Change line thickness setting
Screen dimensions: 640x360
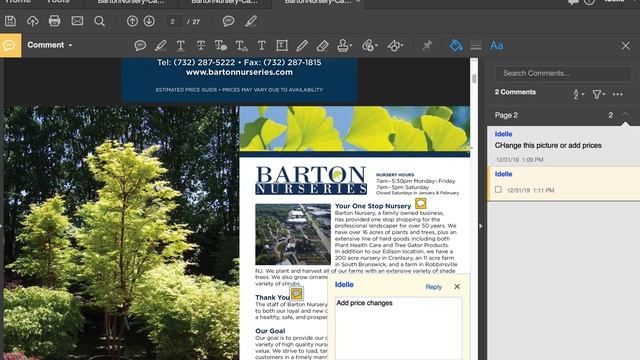(x=476, y=45)
